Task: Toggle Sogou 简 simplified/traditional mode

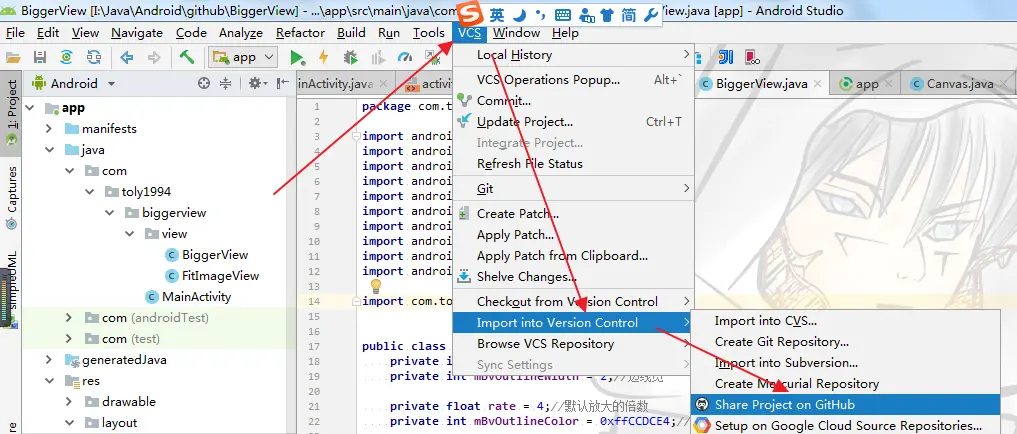Action: click(628, 14)
